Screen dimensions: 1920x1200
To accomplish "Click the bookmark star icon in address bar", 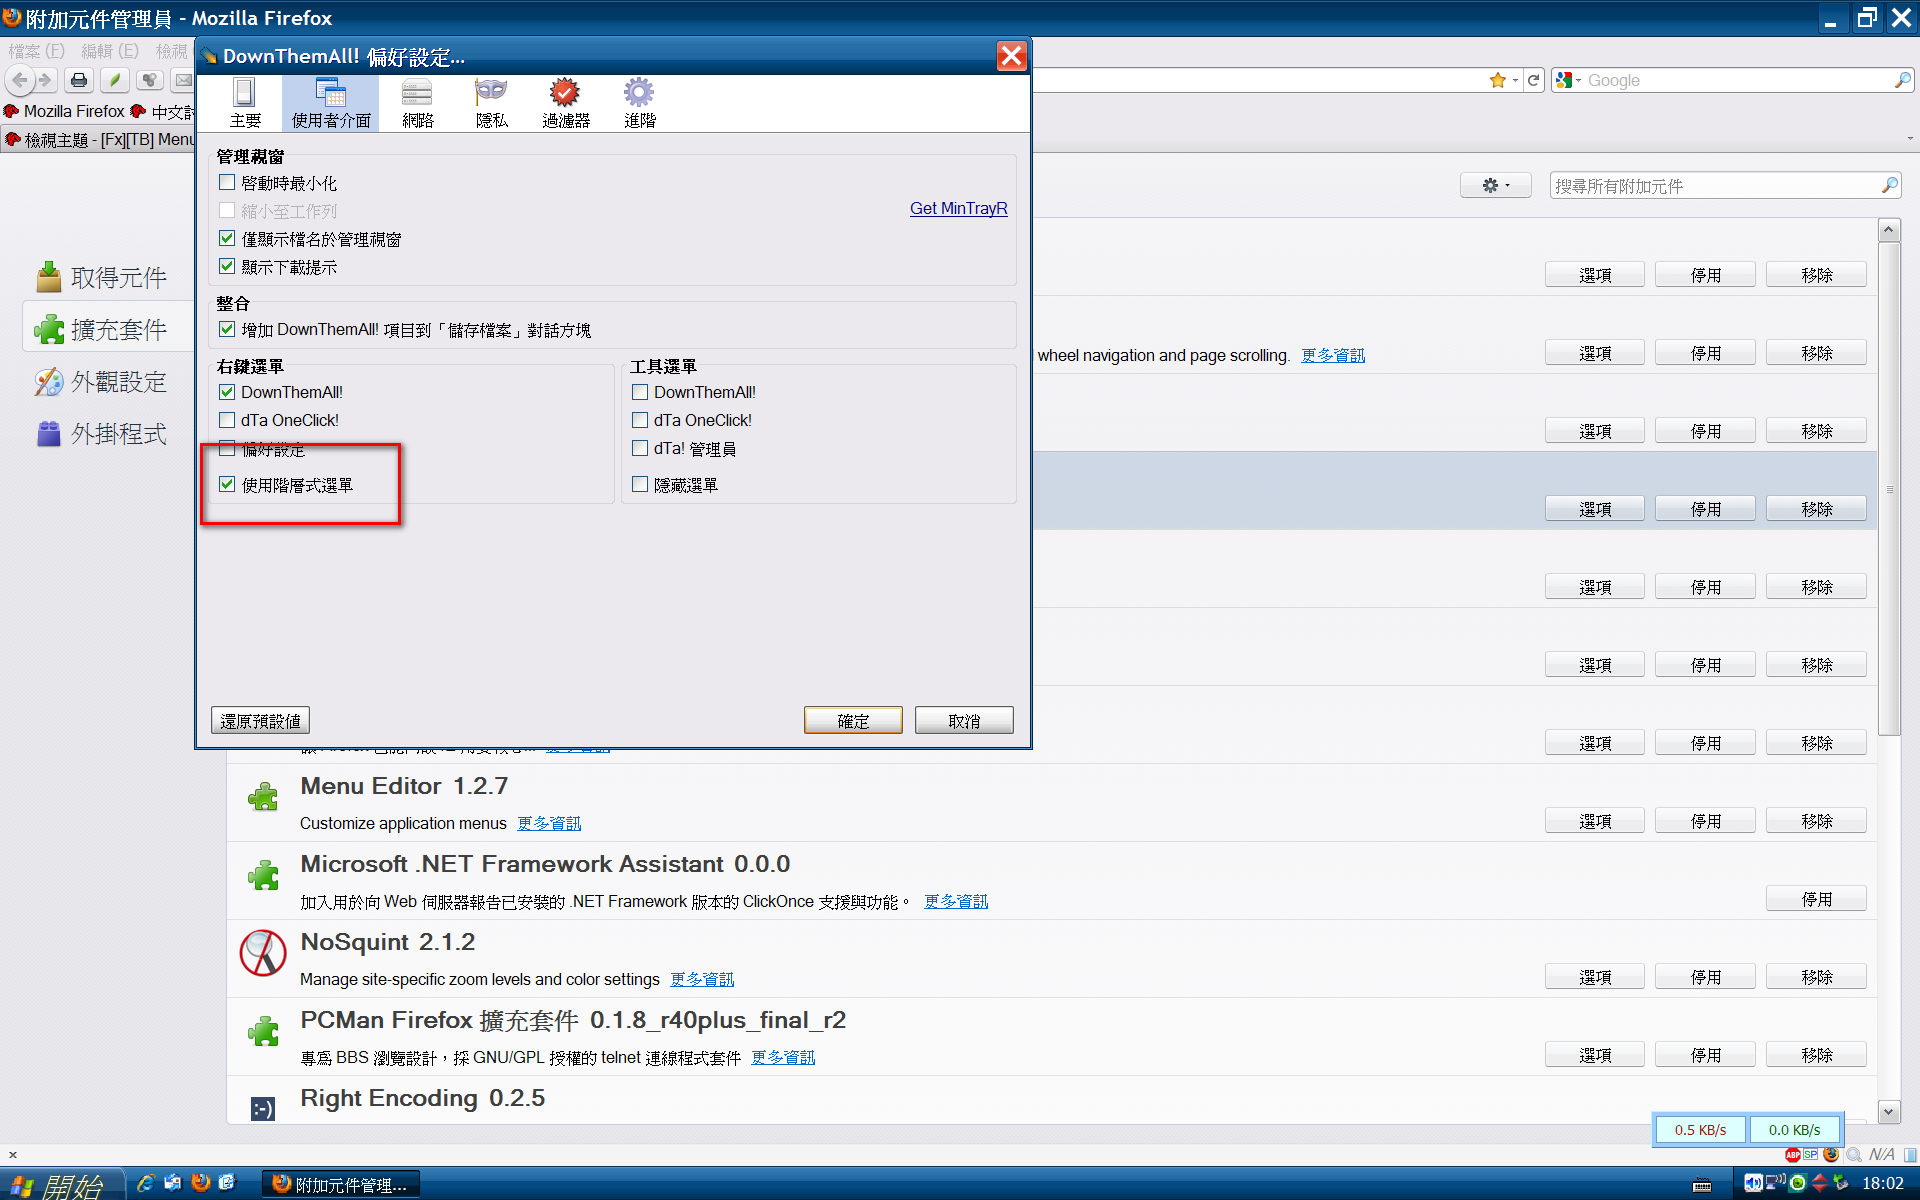I will click(x=1497, y=80).
